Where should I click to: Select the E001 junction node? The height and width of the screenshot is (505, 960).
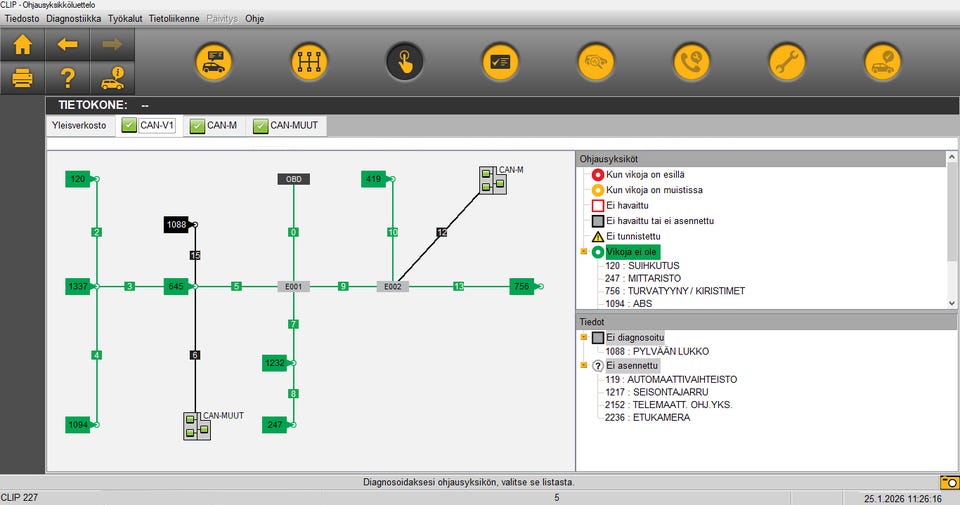[x=293, y=286]
